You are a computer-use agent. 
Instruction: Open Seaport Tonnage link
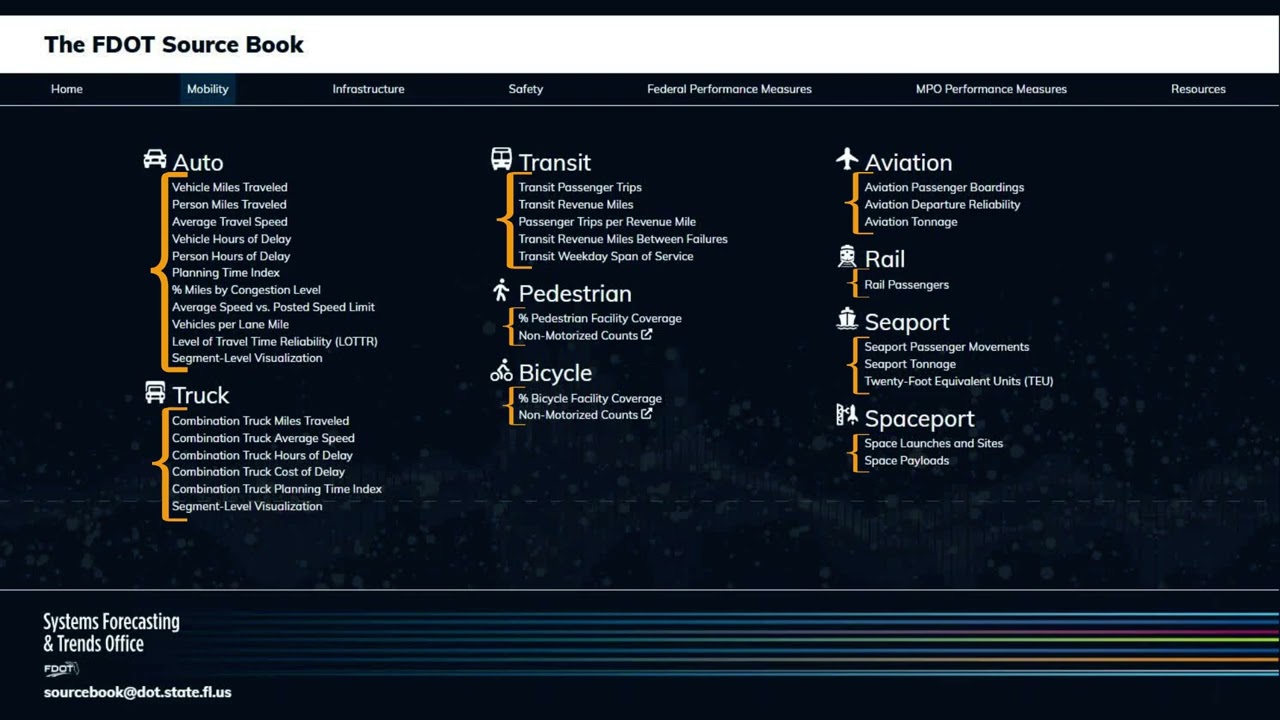(910, 364)
